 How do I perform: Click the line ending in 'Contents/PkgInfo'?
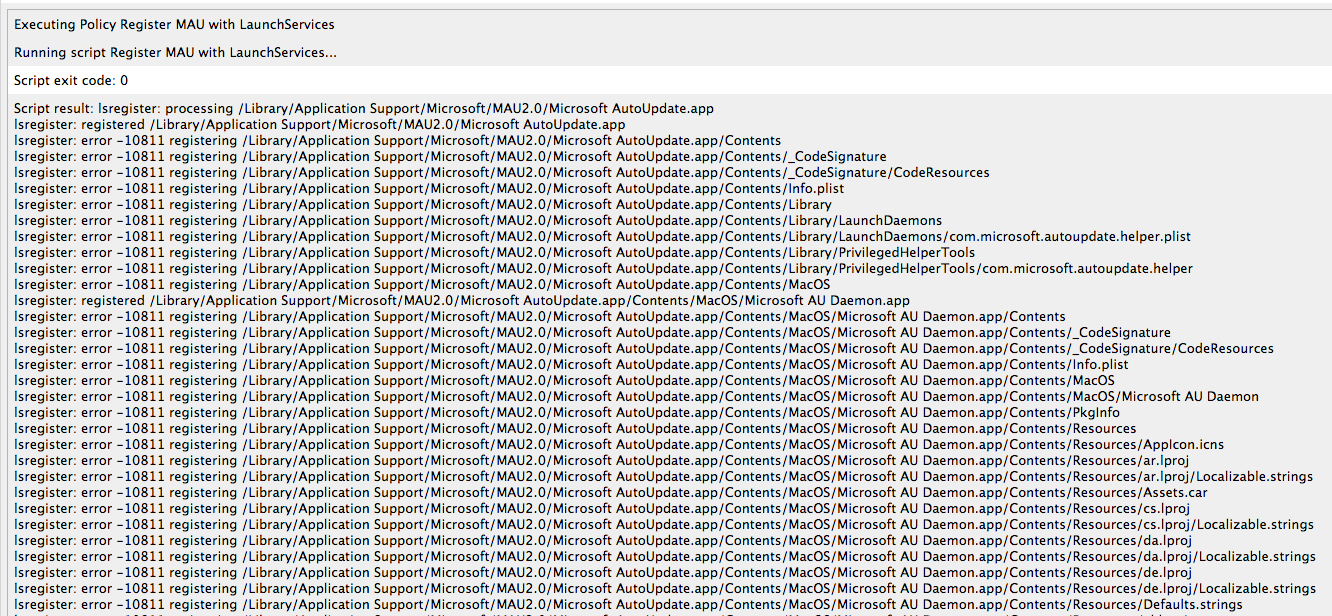(567, 412)
